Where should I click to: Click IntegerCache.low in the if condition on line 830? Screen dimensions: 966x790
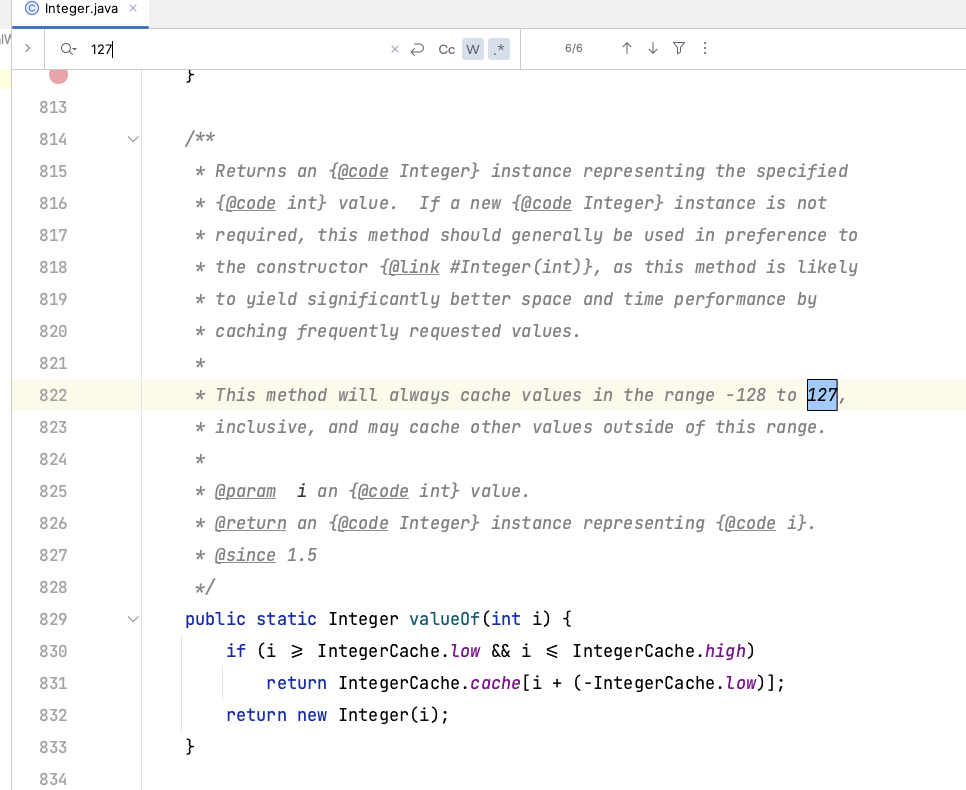399,651
